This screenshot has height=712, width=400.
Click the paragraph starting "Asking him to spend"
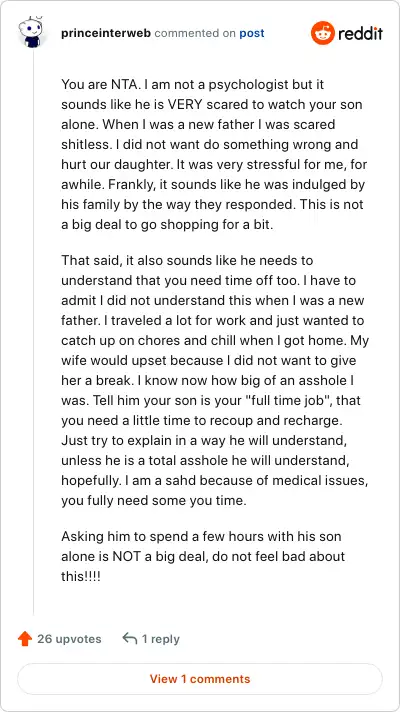(x=203, y=556)
